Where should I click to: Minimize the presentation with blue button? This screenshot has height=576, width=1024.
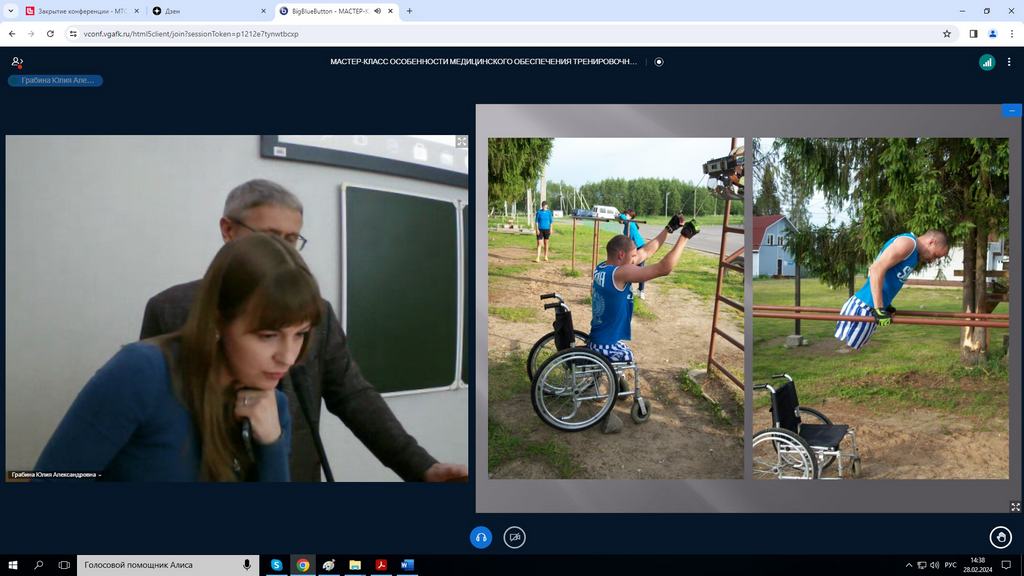coord(1012,111)
